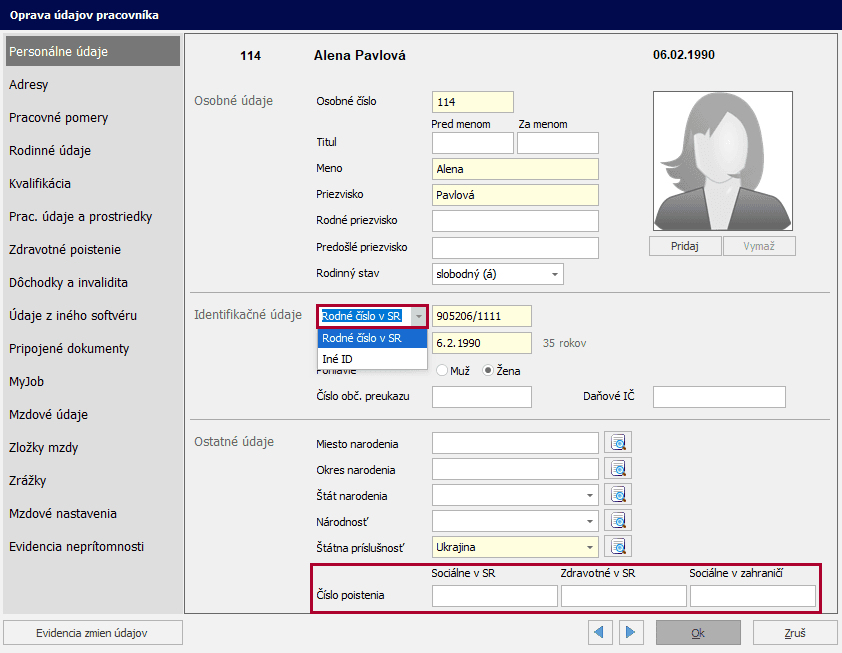Switch to Zdravotné poistenie section
Screen dimensions: 842x653
[x=65, y=250]
